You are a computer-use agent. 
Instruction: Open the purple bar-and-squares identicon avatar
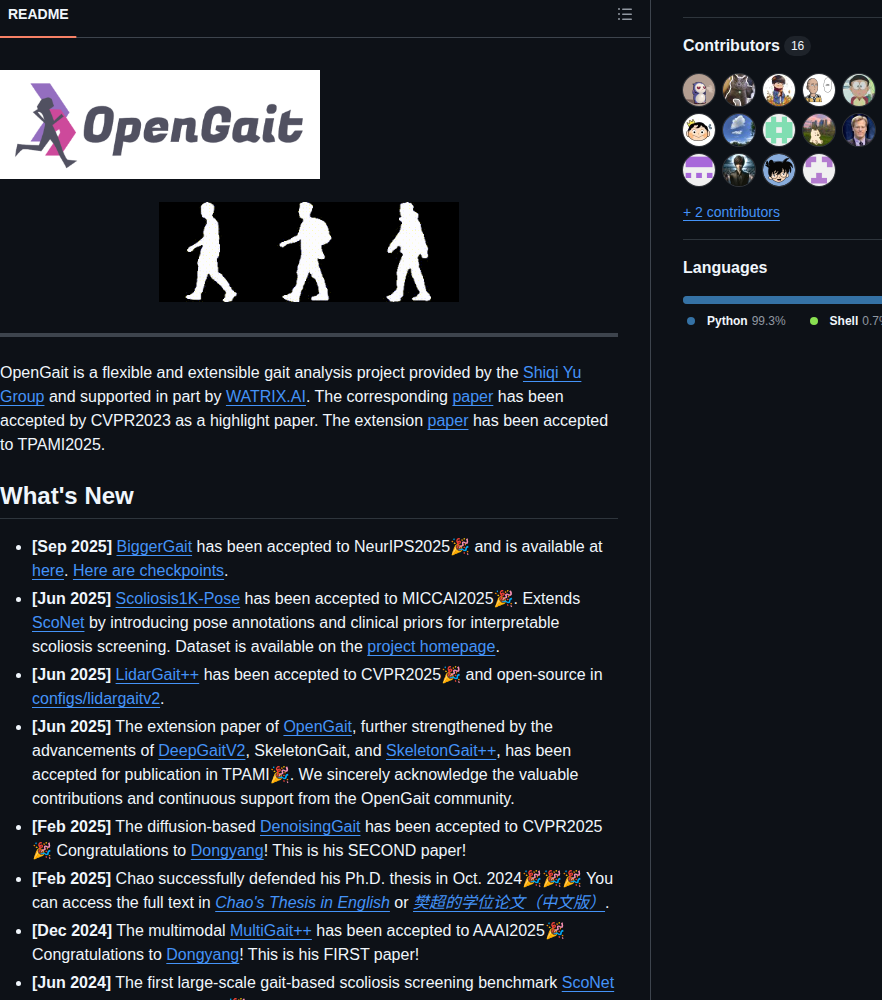699,170
